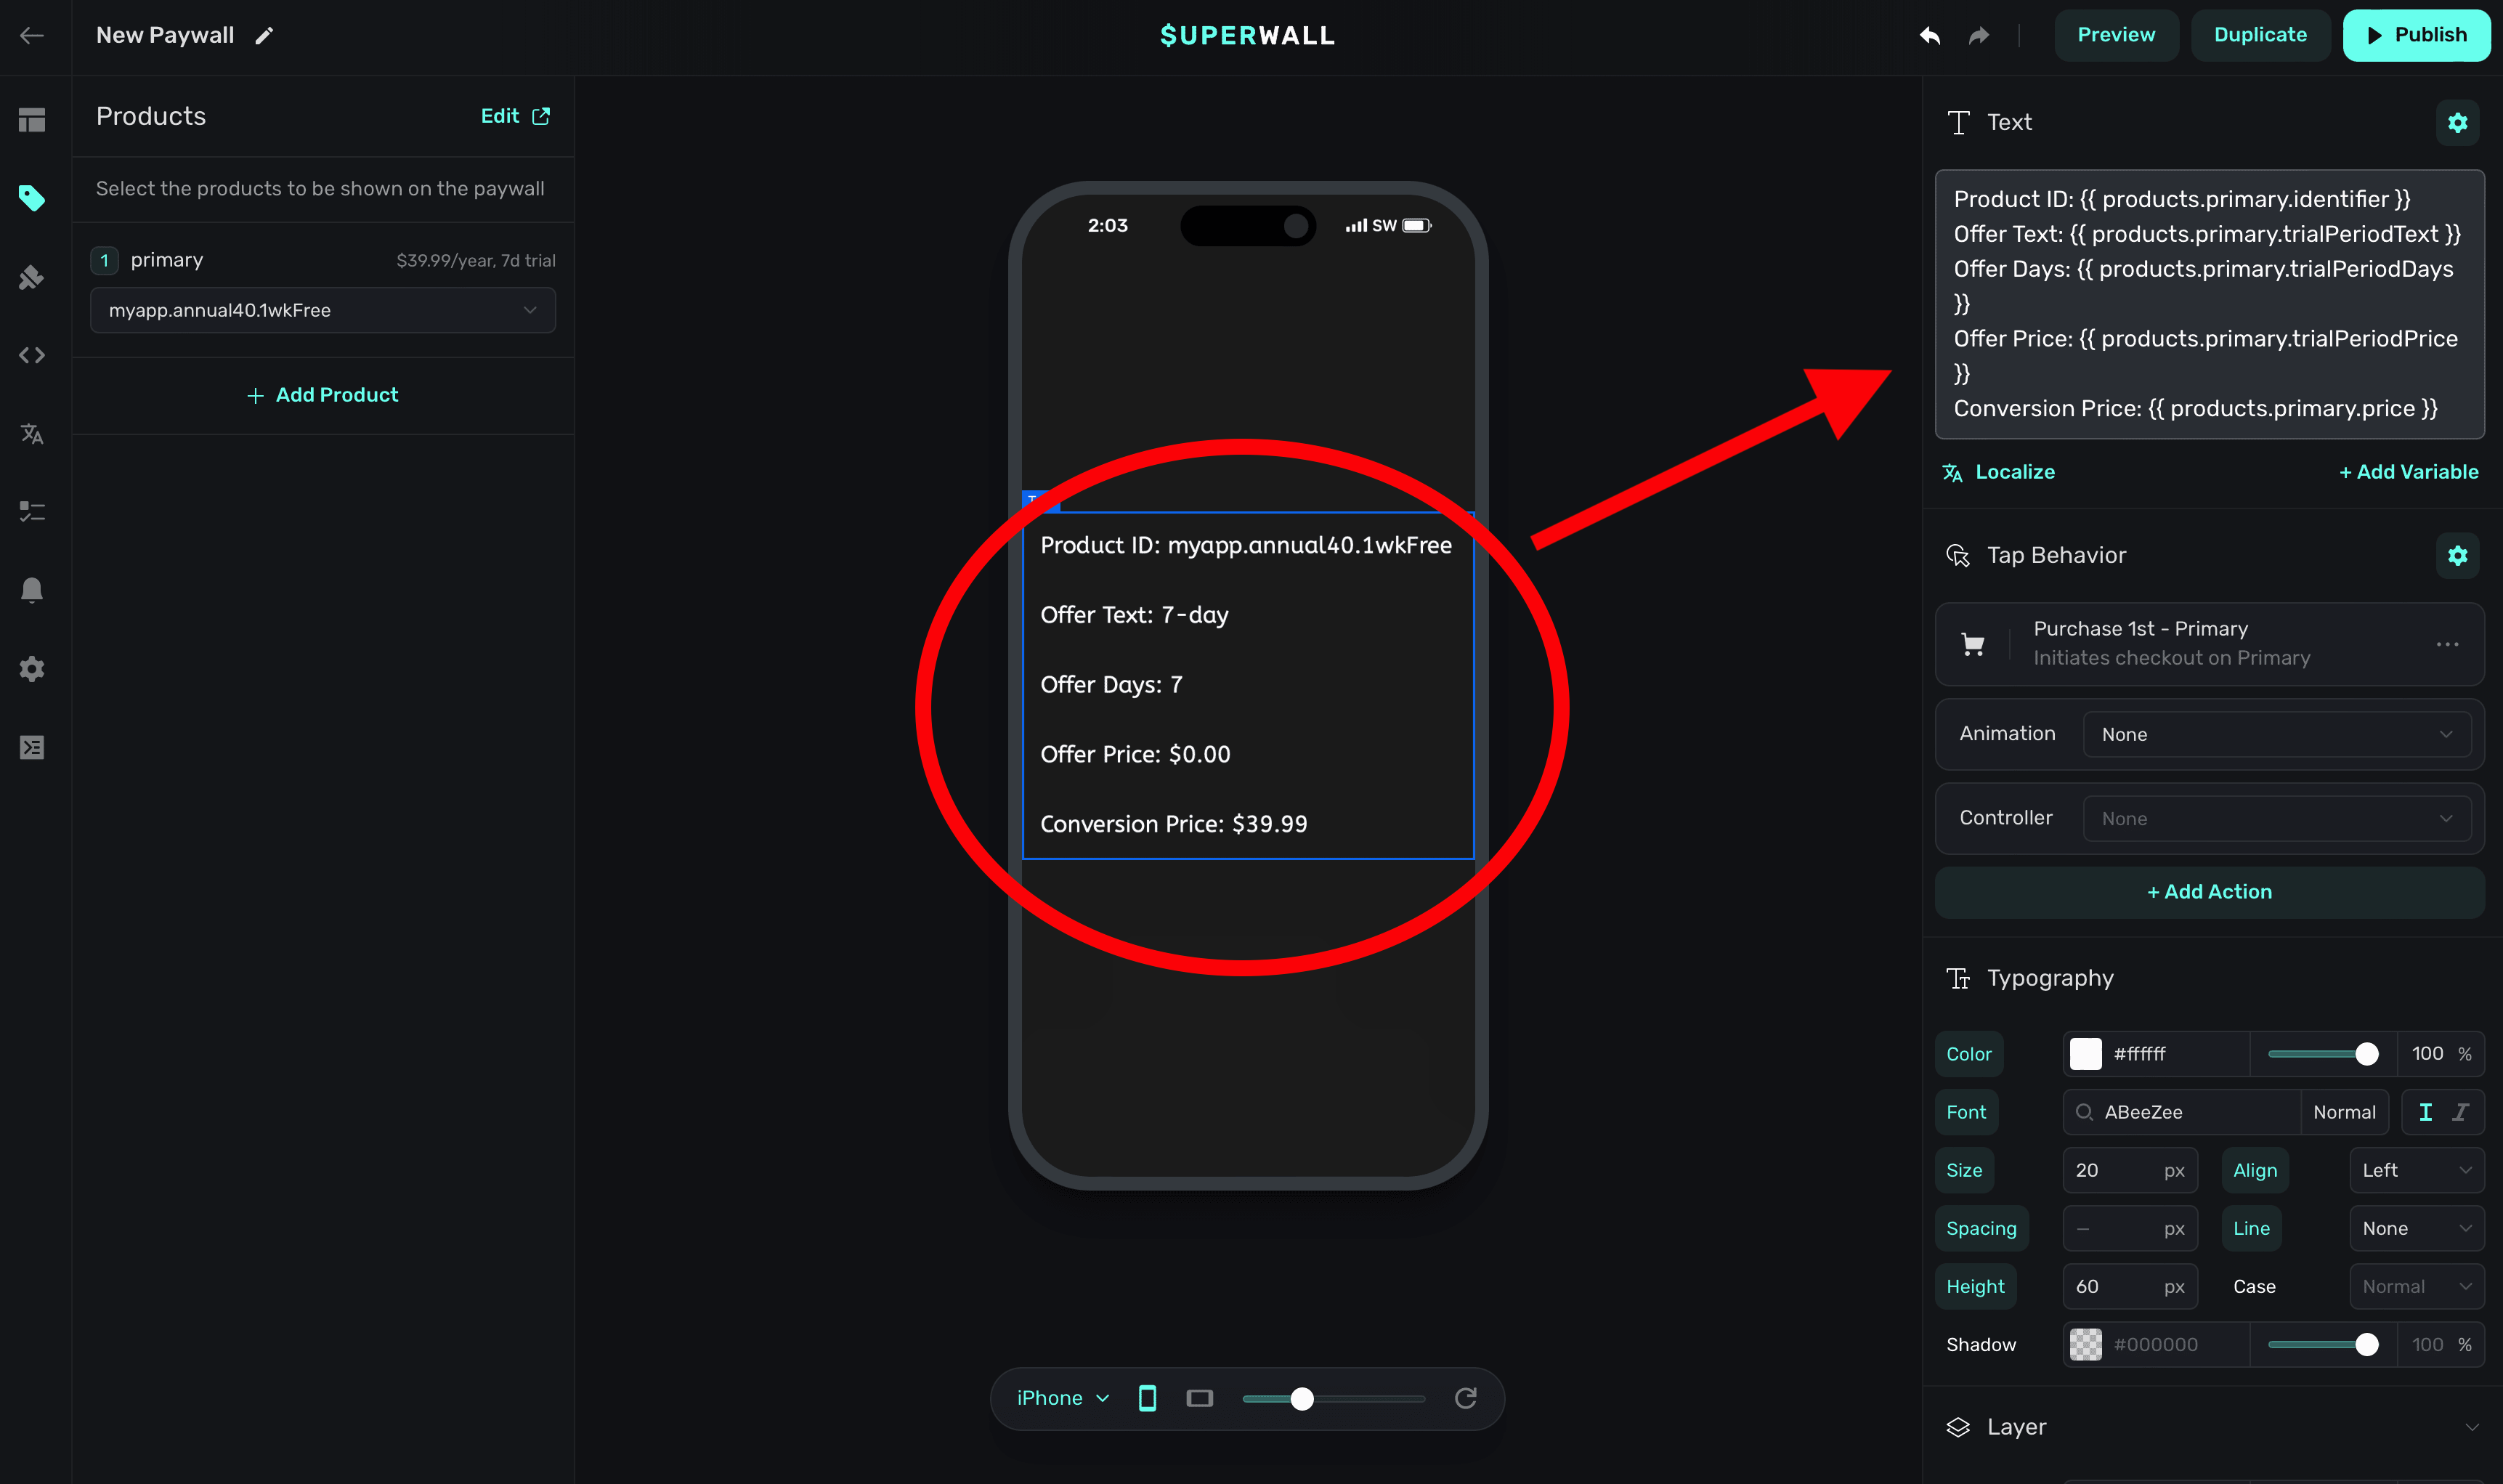2503x1484 pixels.
Task: Open the Products tag icon in sidebar
Action: (x=32, y=198)
